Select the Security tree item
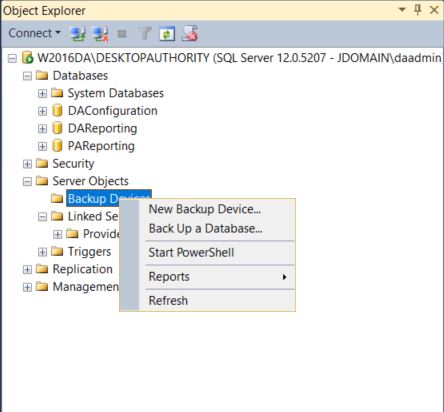This screenshot has width=444, height=412. click(73, 163)
